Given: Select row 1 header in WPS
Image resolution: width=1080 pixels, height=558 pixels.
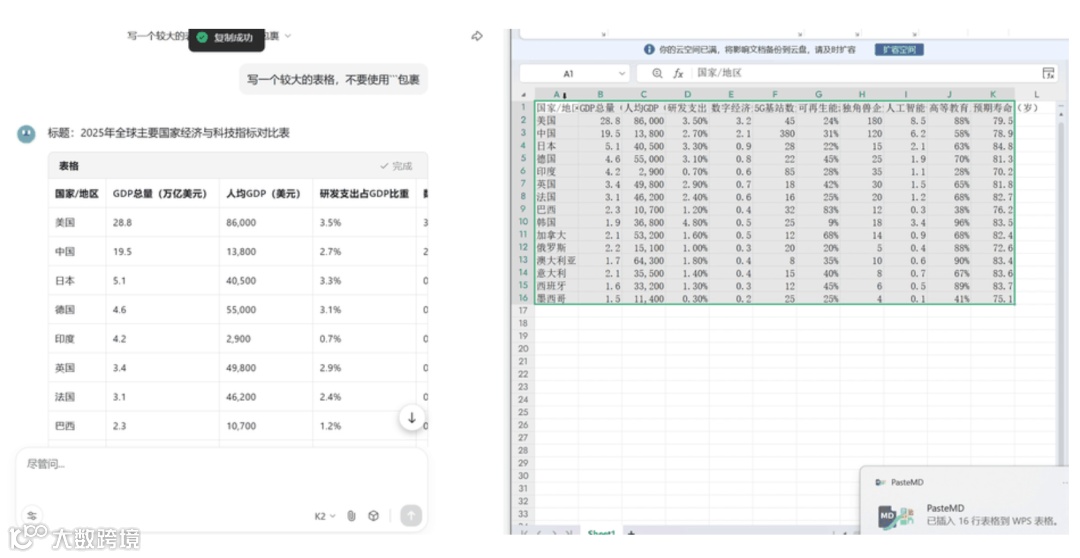Looking at the screenshot, I should click(x=524, y=107).
